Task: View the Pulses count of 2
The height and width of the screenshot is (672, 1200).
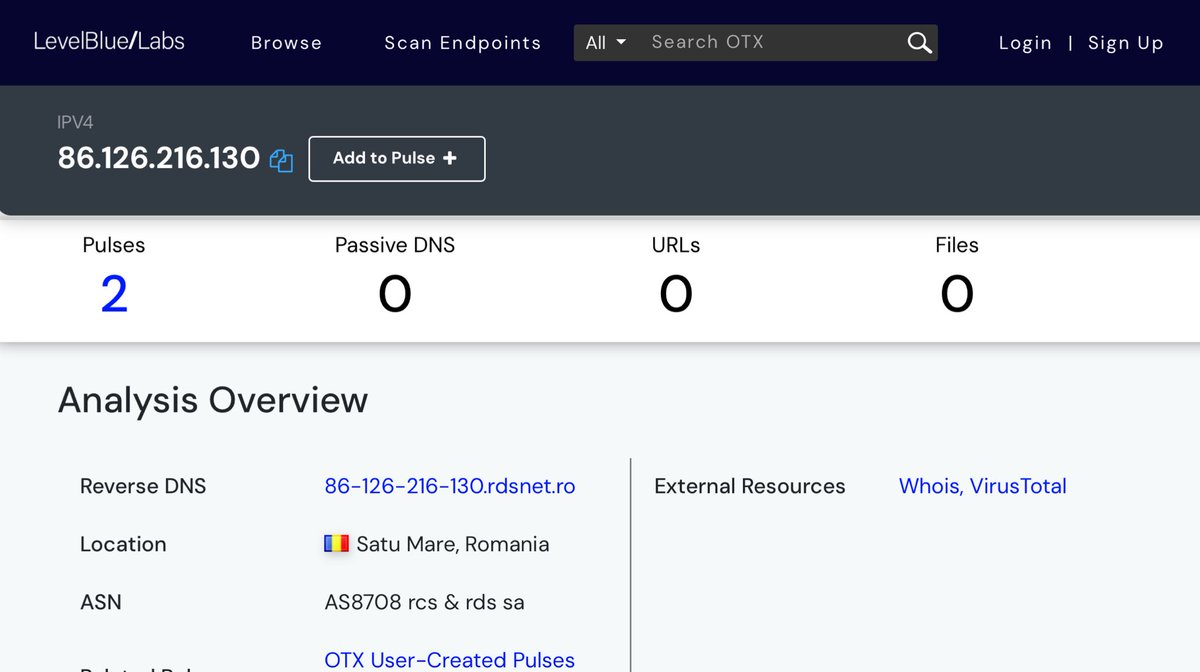Action: point(114,294)
